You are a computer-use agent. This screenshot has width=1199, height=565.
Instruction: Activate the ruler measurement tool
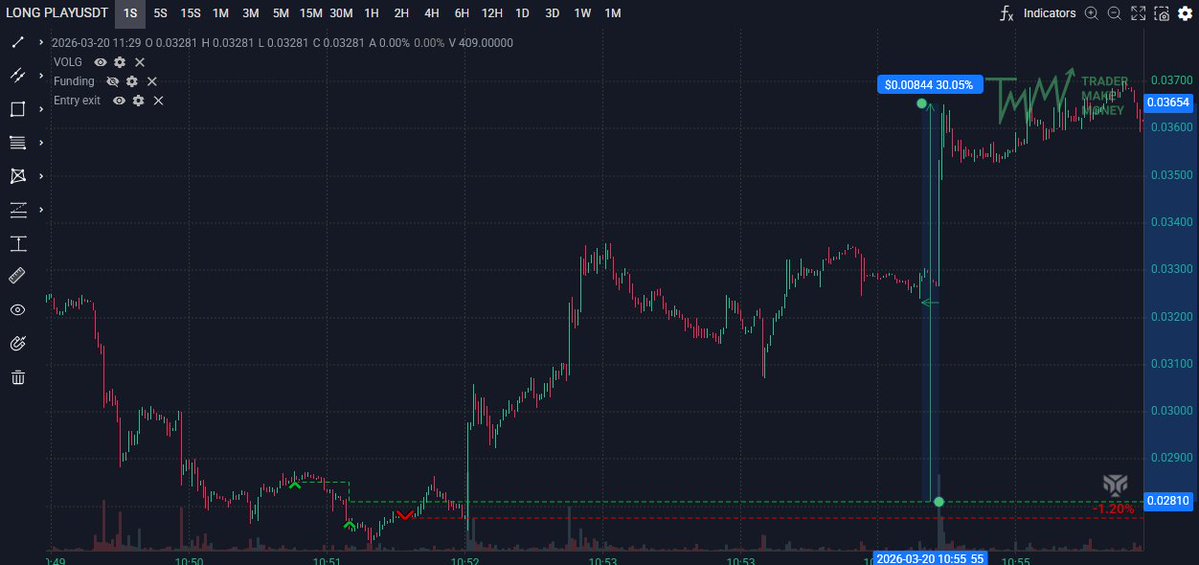(x=18, y=276)
